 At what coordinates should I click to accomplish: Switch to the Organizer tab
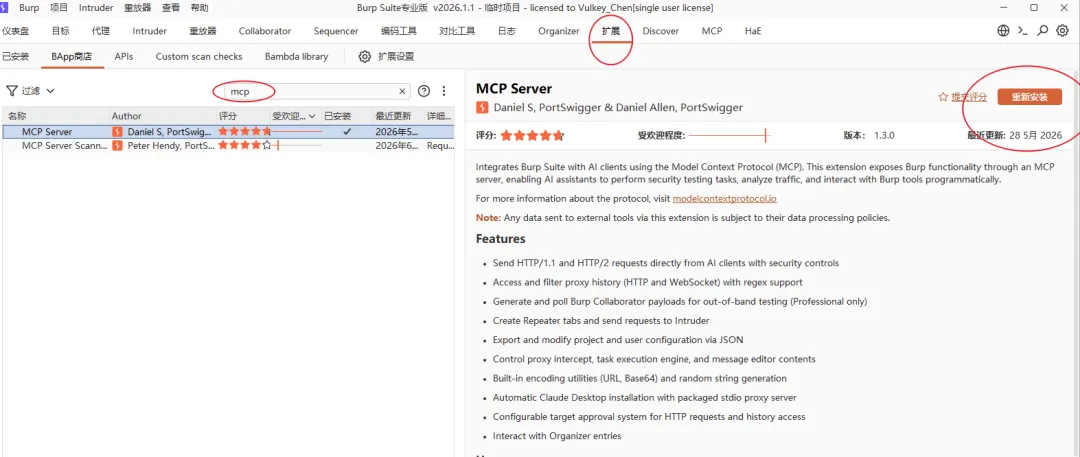[x=559, y=31]
